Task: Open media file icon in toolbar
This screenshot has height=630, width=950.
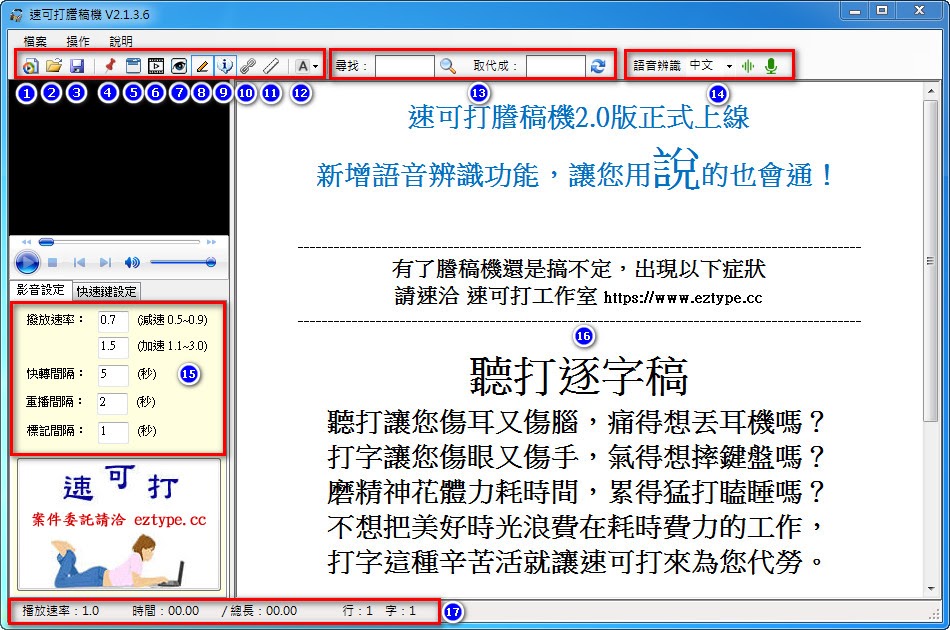Action: [30, 66]
